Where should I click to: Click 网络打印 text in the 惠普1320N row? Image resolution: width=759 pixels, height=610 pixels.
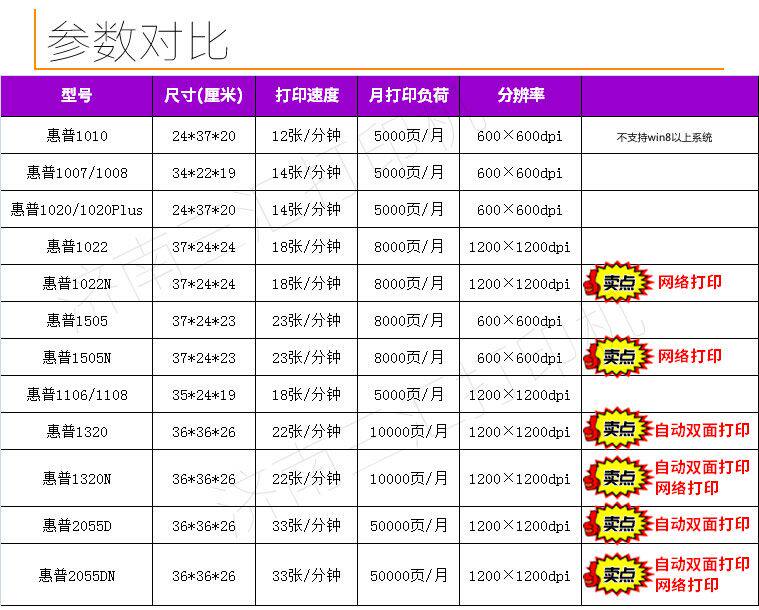pos(686,488)
